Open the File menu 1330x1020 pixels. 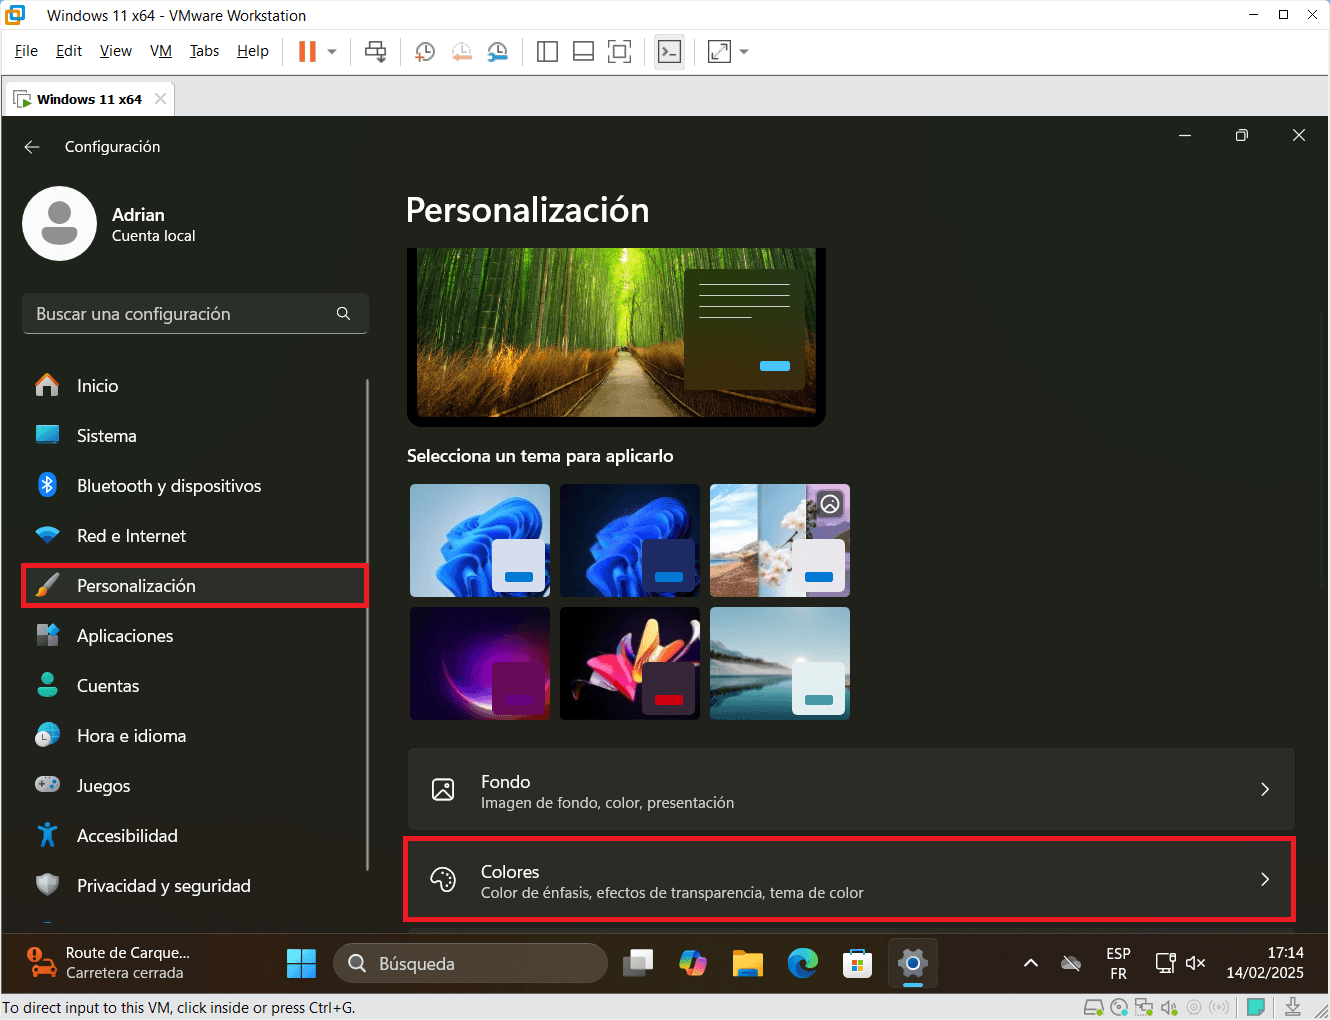[x=26, y=51]
